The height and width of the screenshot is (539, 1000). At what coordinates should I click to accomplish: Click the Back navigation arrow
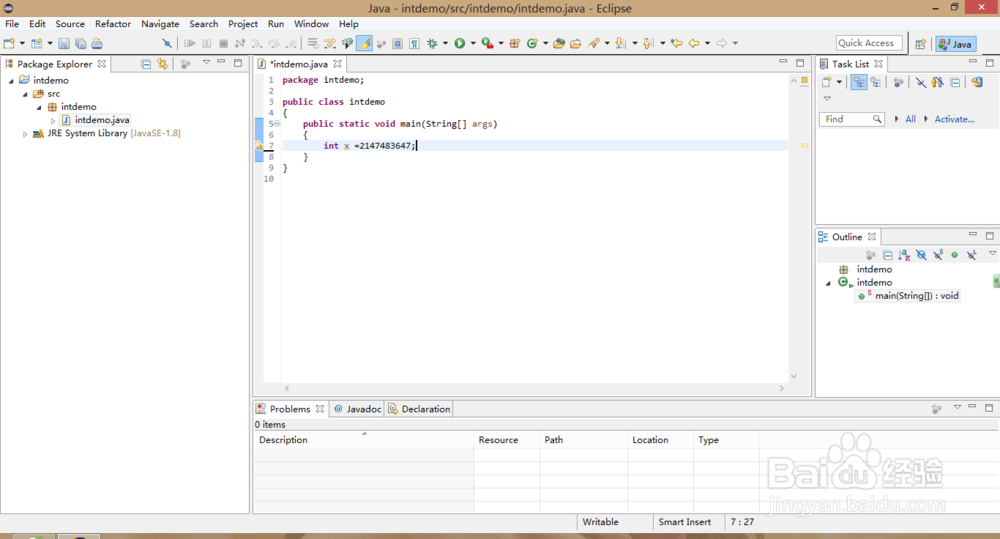[x=694, y=43]
